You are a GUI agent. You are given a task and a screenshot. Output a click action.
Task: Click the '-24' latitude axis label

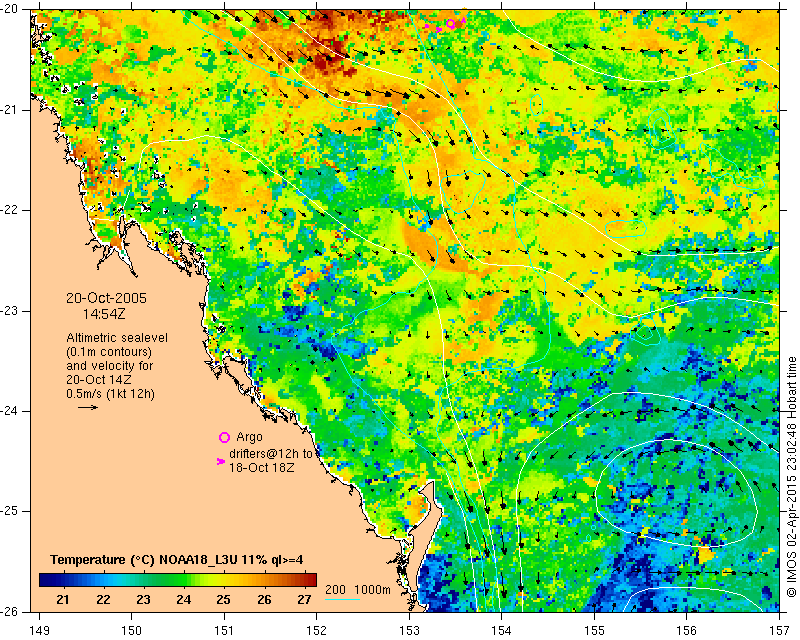pos(11,411)
